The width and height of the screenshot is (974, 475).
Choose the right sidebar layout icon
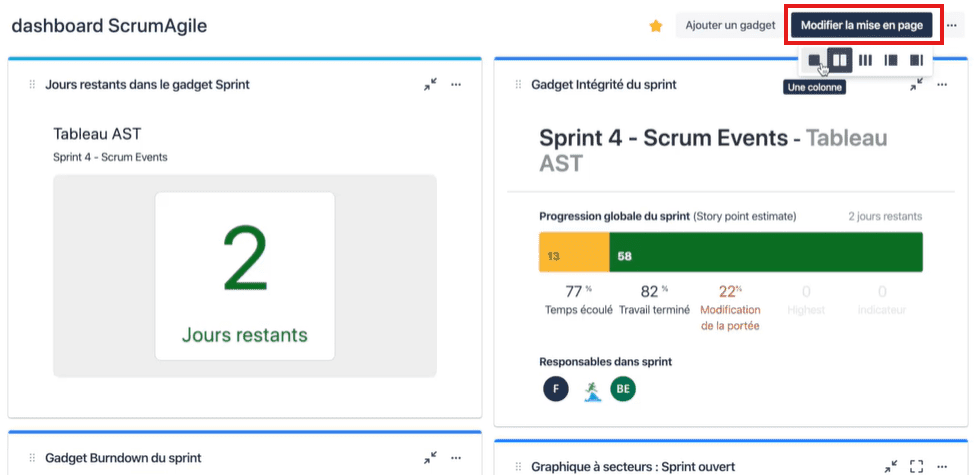(916, 60)
